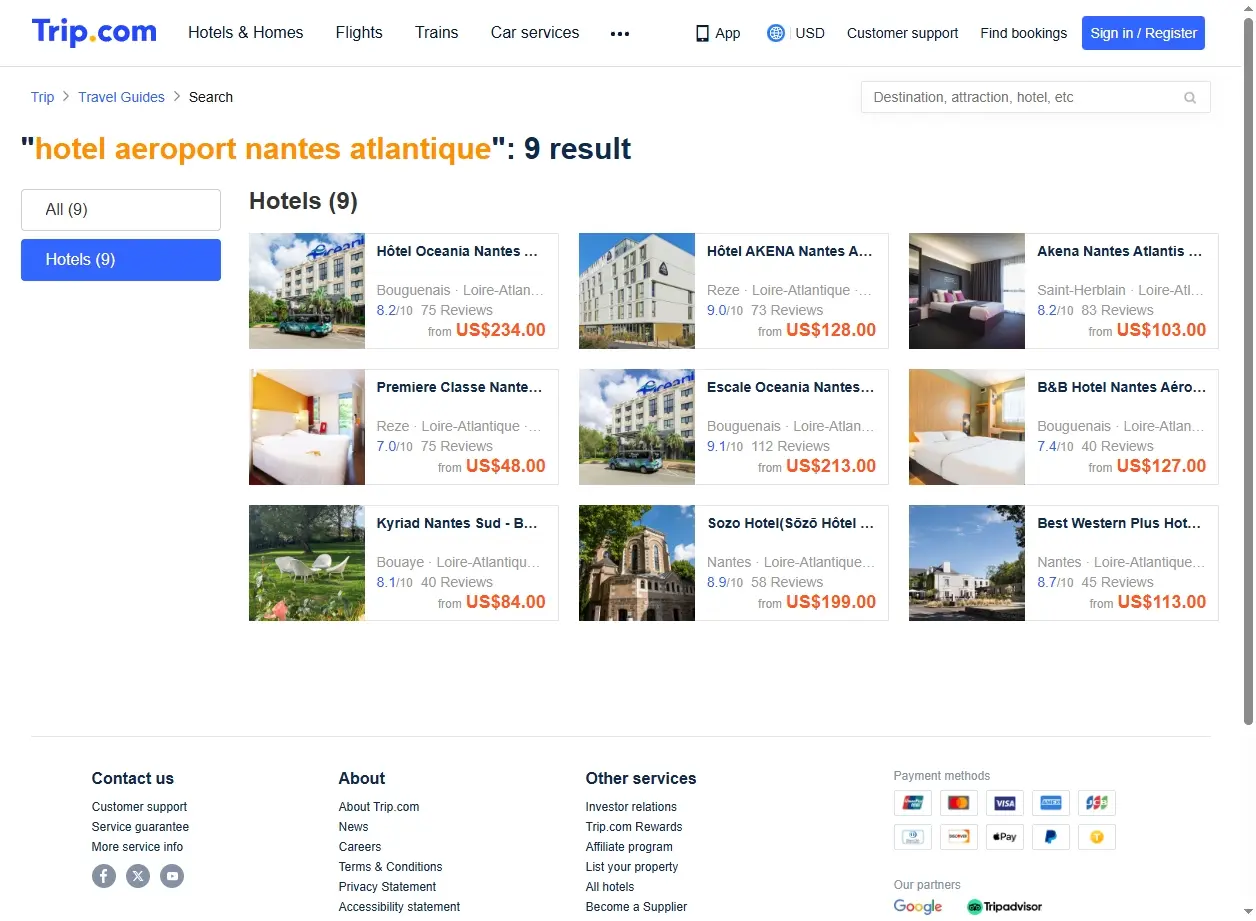Open Find bookings link
Viewport: 1256px width, 921px height.
pyautogui.click(x=1023, y=33)
